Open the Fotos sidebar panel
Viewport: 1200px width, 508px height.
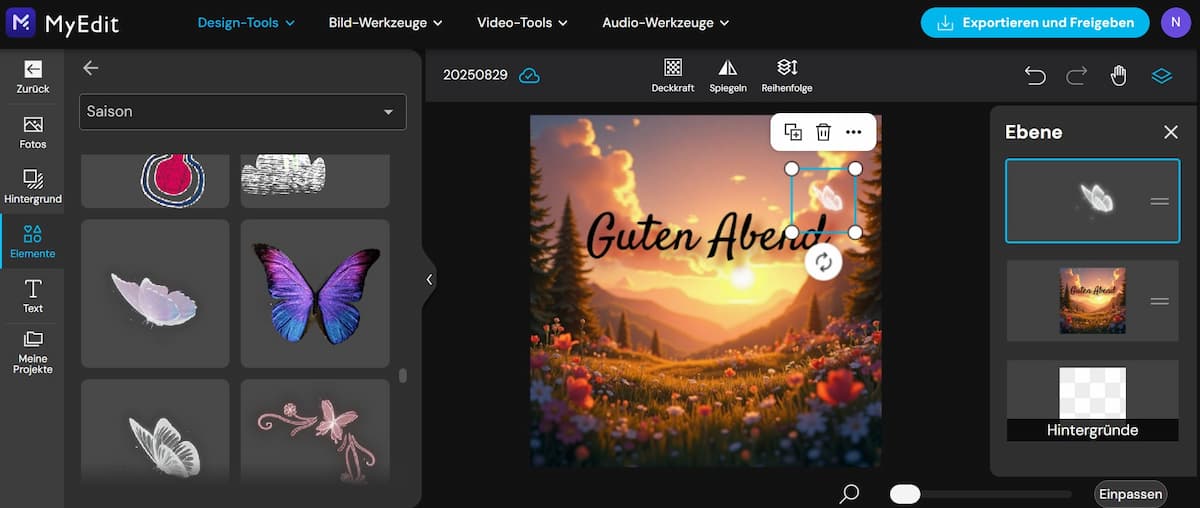[x=33, y=132]
